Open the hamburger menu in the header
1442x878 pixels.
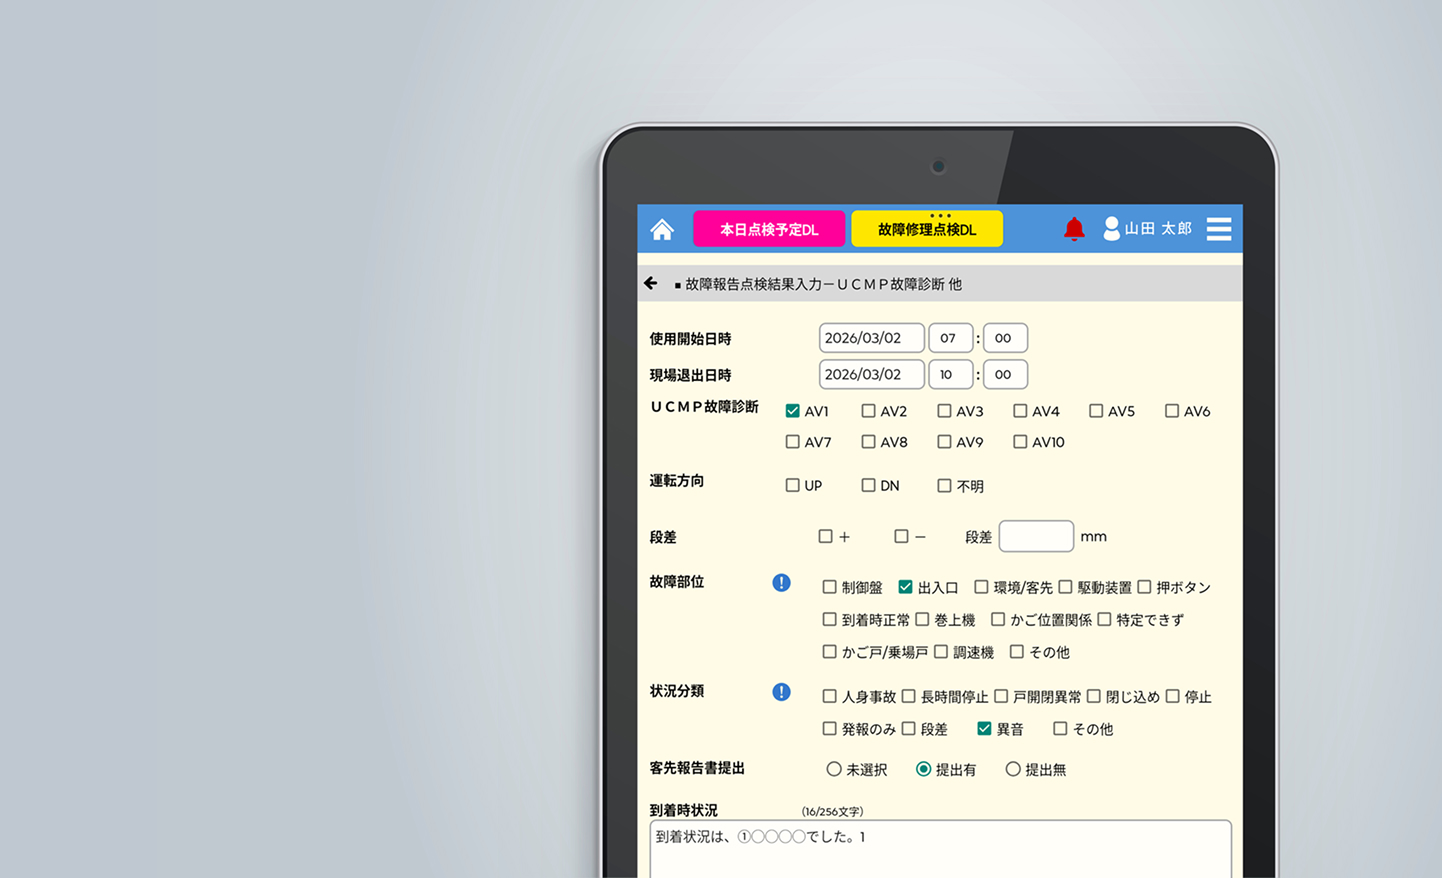pyautogui.click(x=1218, y=229)
